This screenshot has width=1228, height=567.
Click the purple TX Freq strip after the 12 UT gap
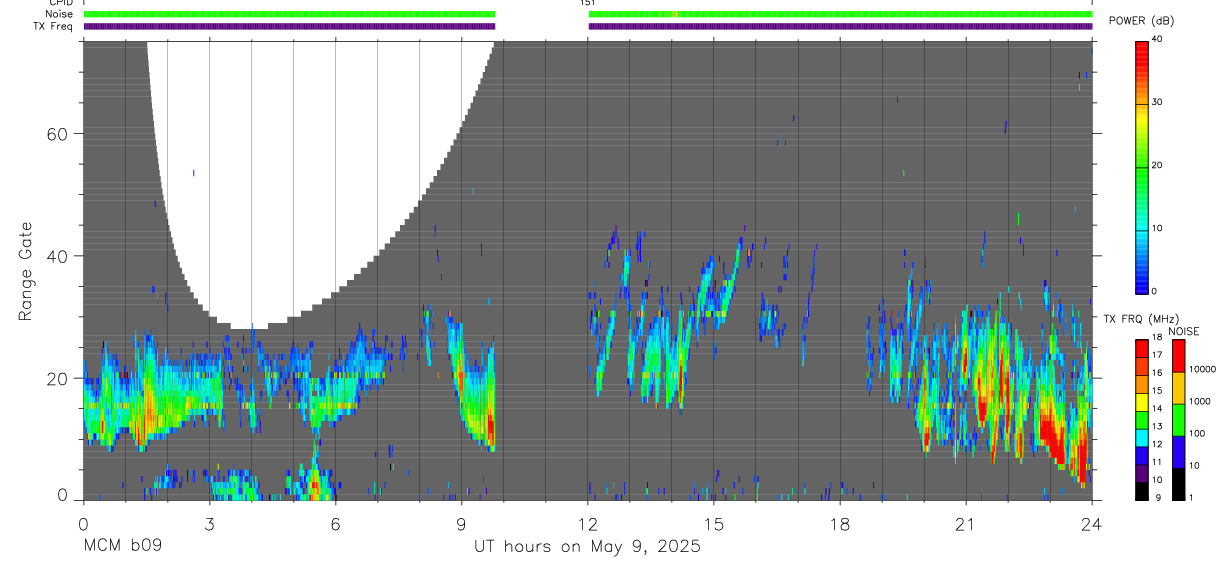coord(841,26)
